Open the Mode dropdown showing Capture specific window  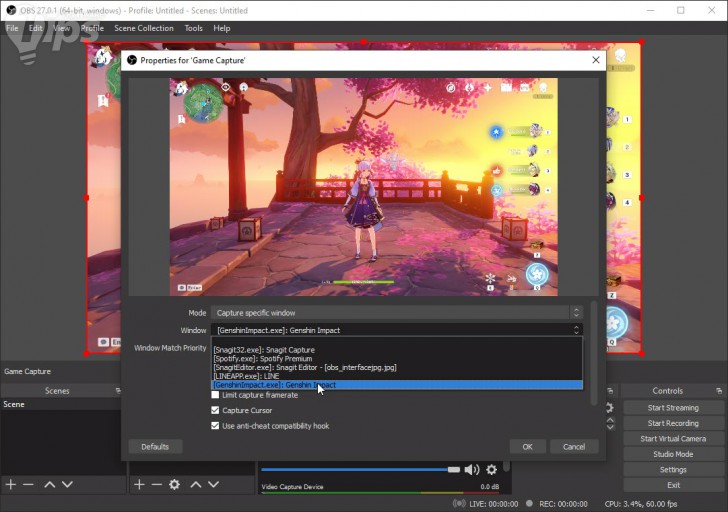(396, 313)
